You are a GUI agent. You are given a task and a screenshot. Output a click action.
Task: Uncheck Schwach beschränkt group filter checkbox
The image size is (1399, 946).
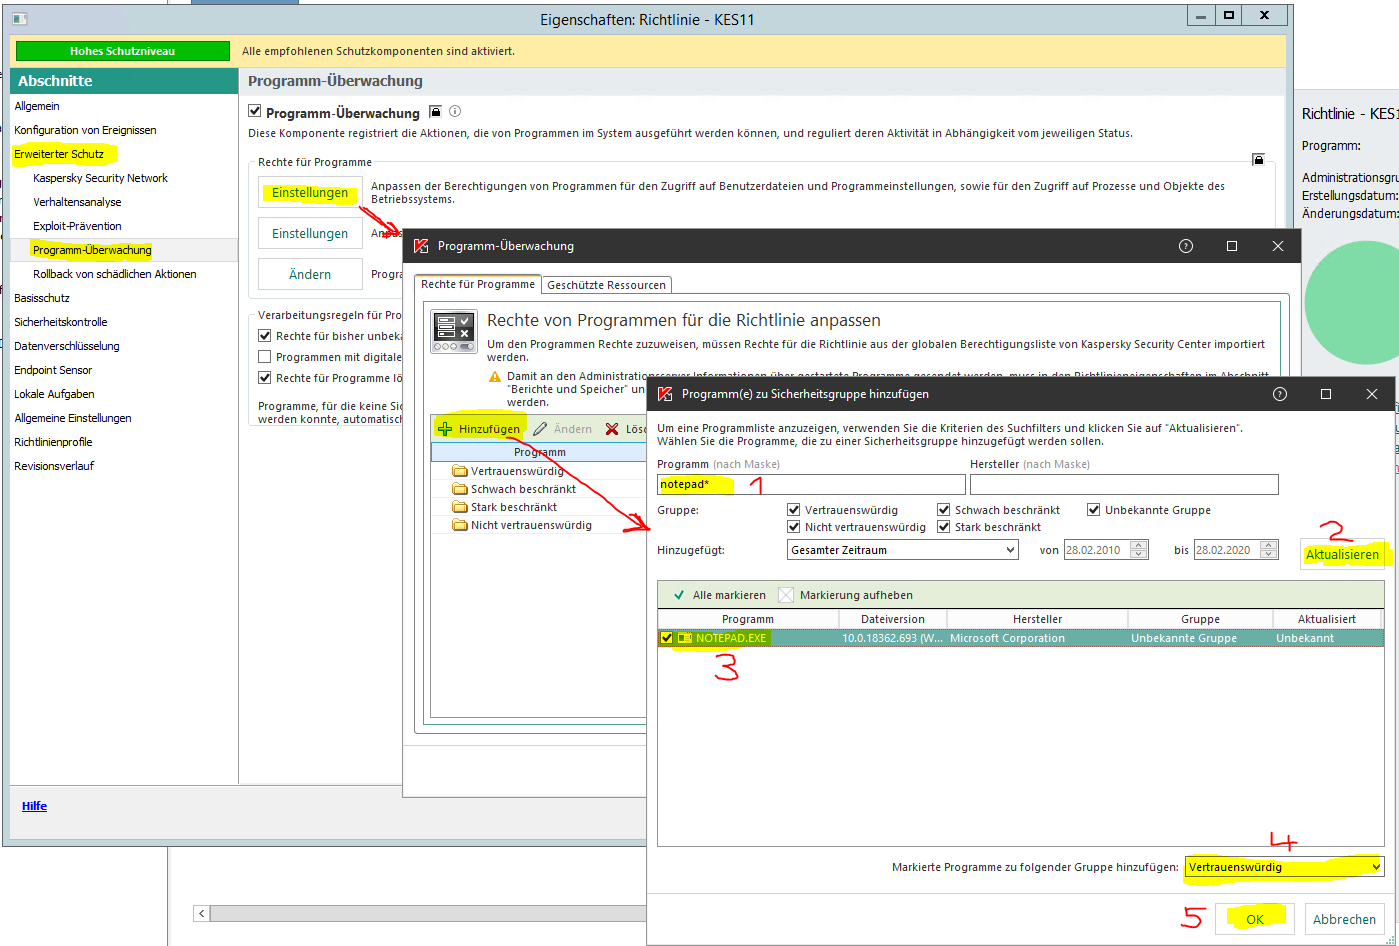944,510
